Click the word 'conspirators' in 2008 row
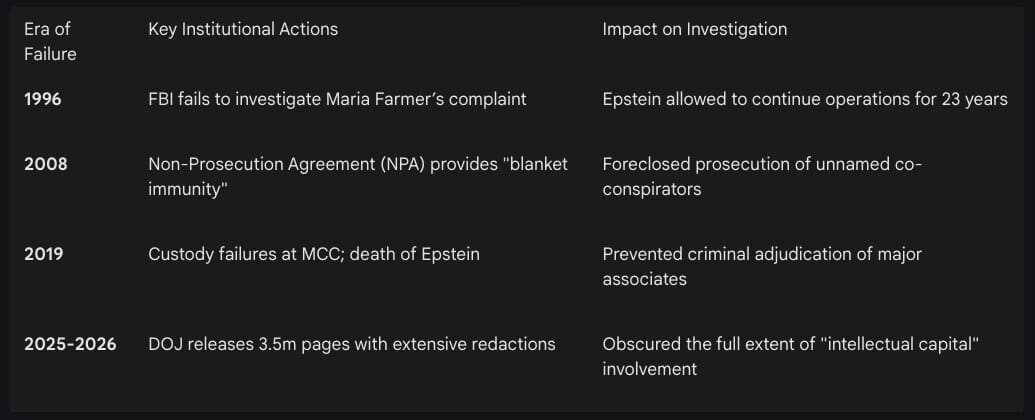The height and width of the screenshot is (420, 1035). [651, 189]
